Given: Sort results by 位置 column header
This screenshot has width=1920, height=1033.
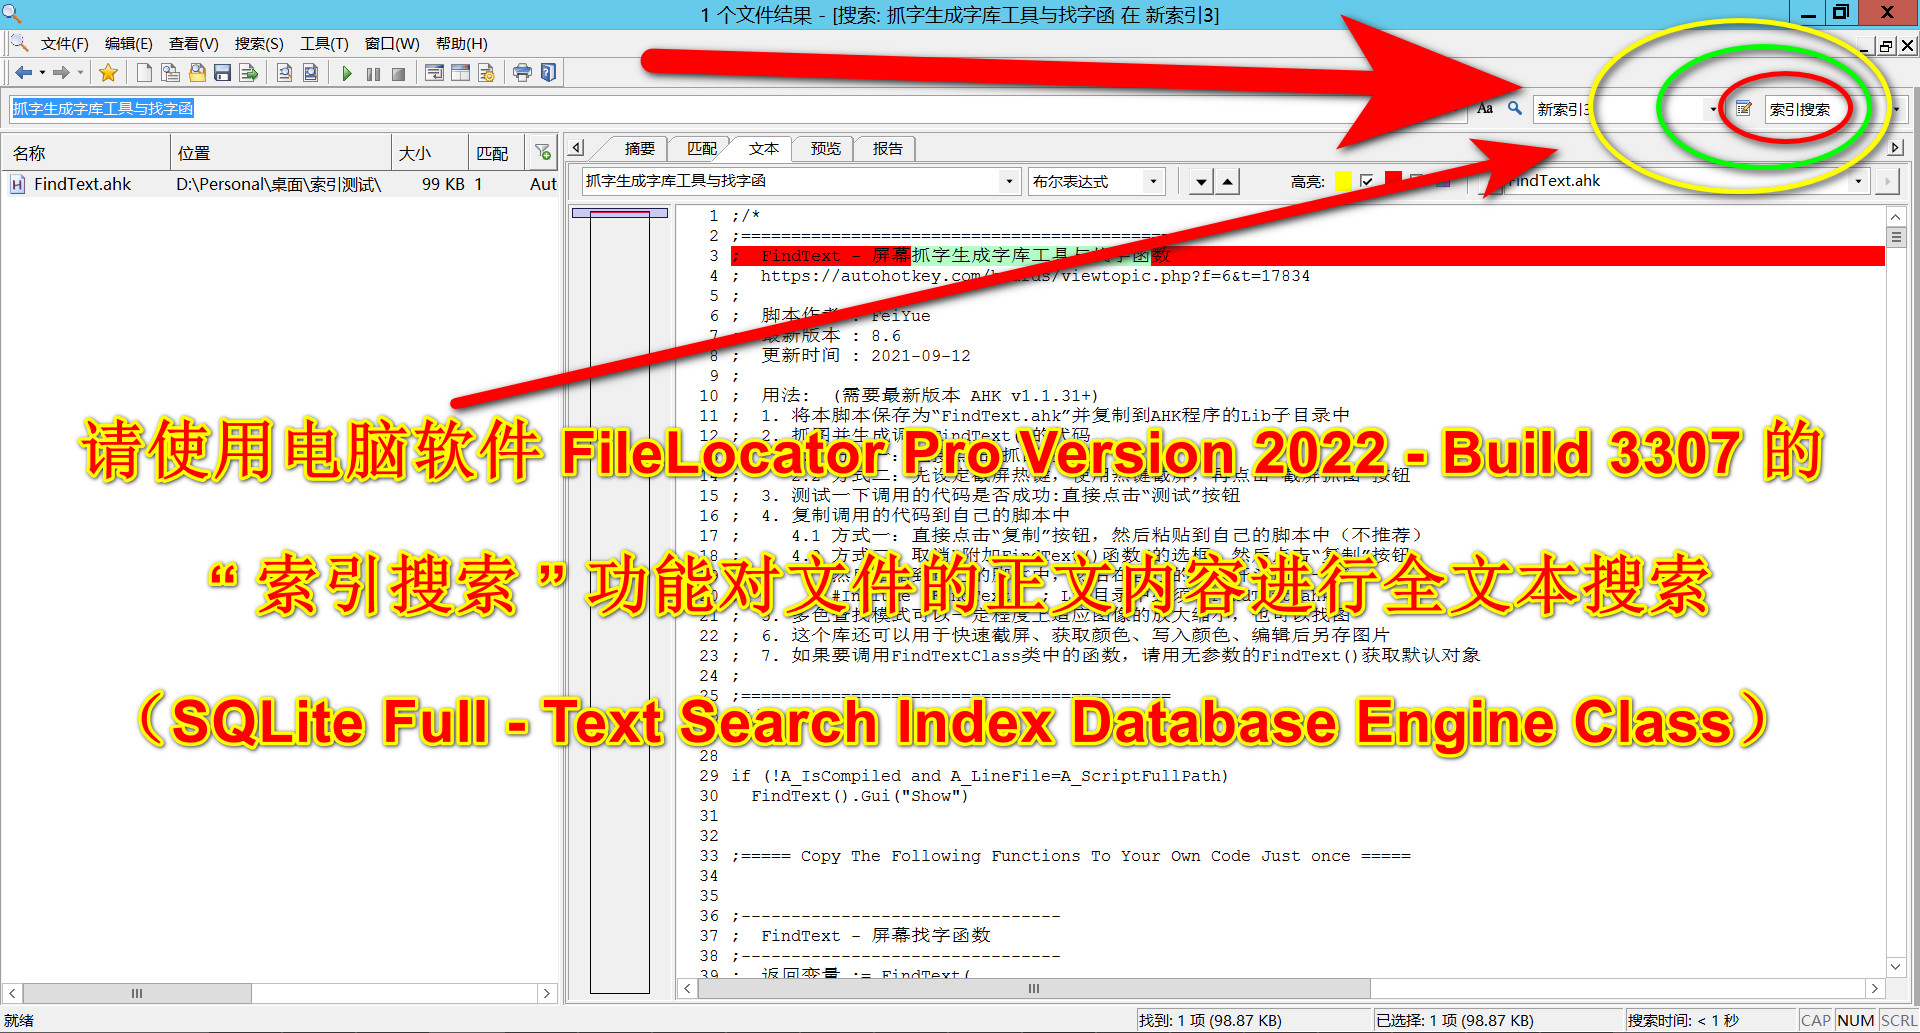Looking at the screenshot, I should point(280,153).
